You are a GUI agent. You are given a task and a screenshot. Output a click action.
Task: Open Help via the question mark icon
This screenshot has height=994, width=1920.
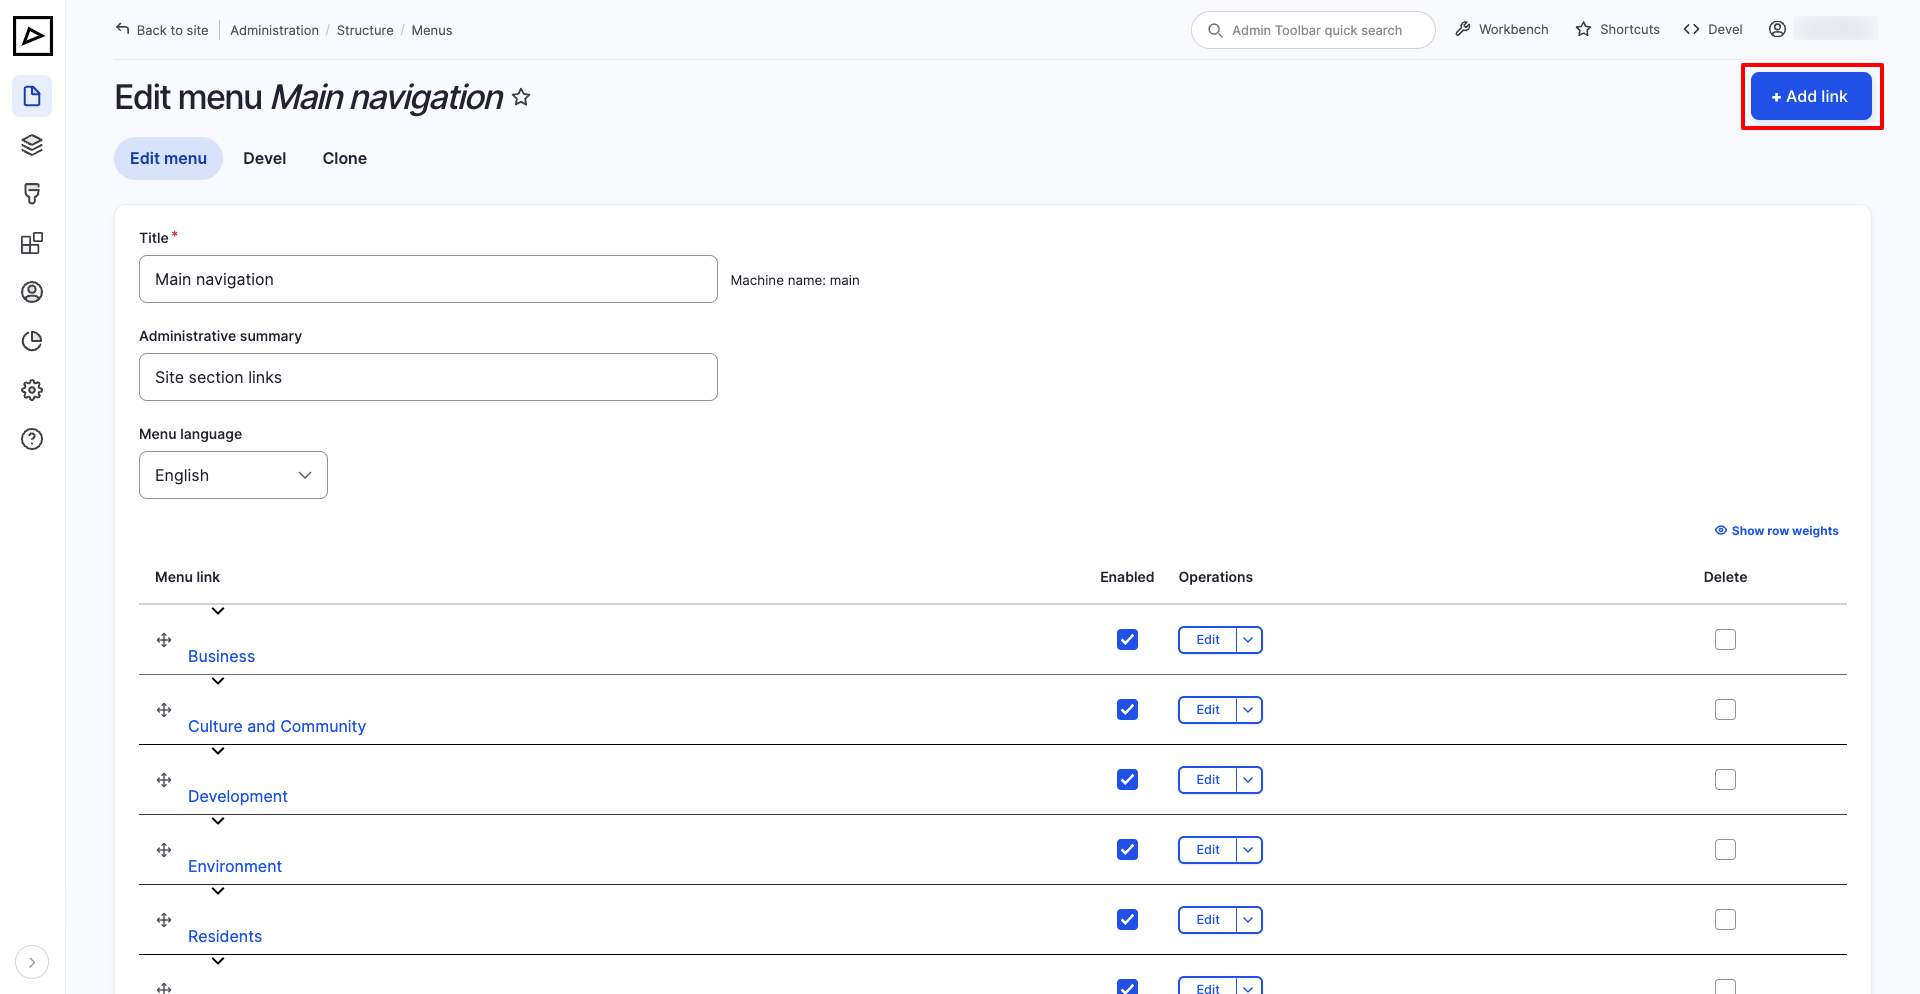click(32, 439)
